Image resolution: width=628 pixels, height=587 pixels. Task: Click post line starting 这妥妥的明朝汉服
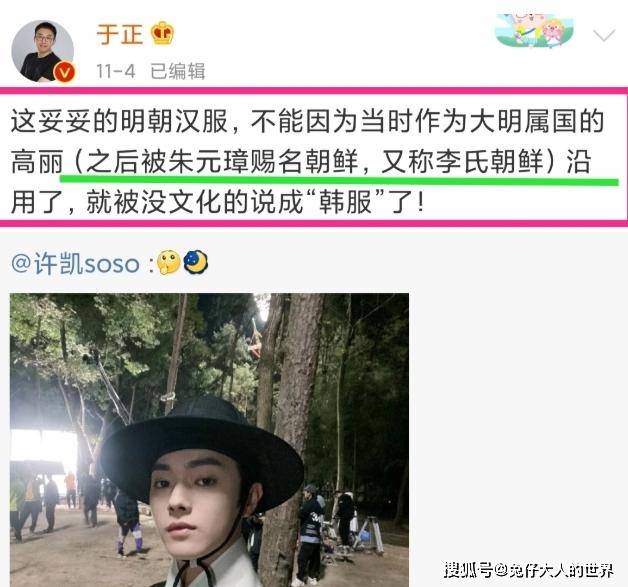307,121
